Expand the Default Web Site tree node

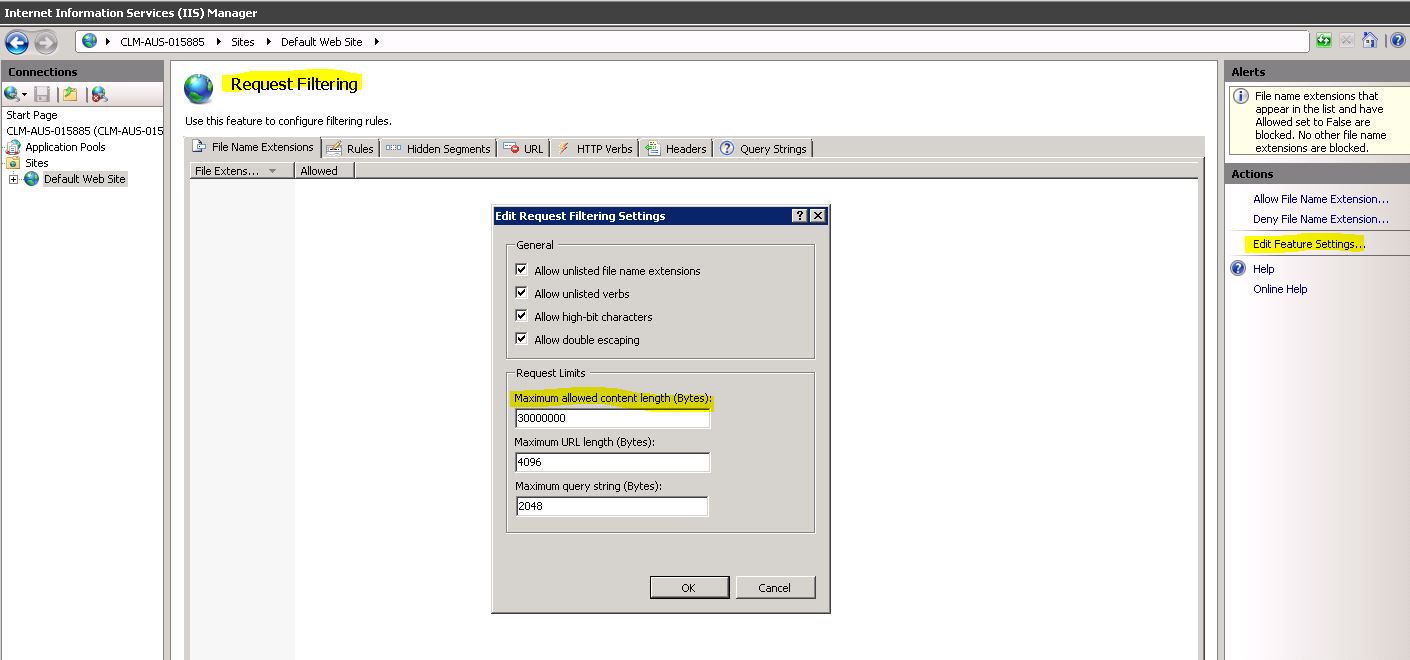coord(13,179)
